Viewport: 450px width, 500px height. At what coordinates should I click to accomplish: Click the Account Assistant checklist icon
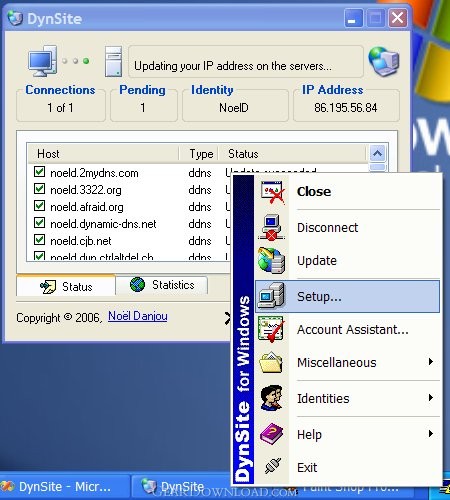(271, 329)
